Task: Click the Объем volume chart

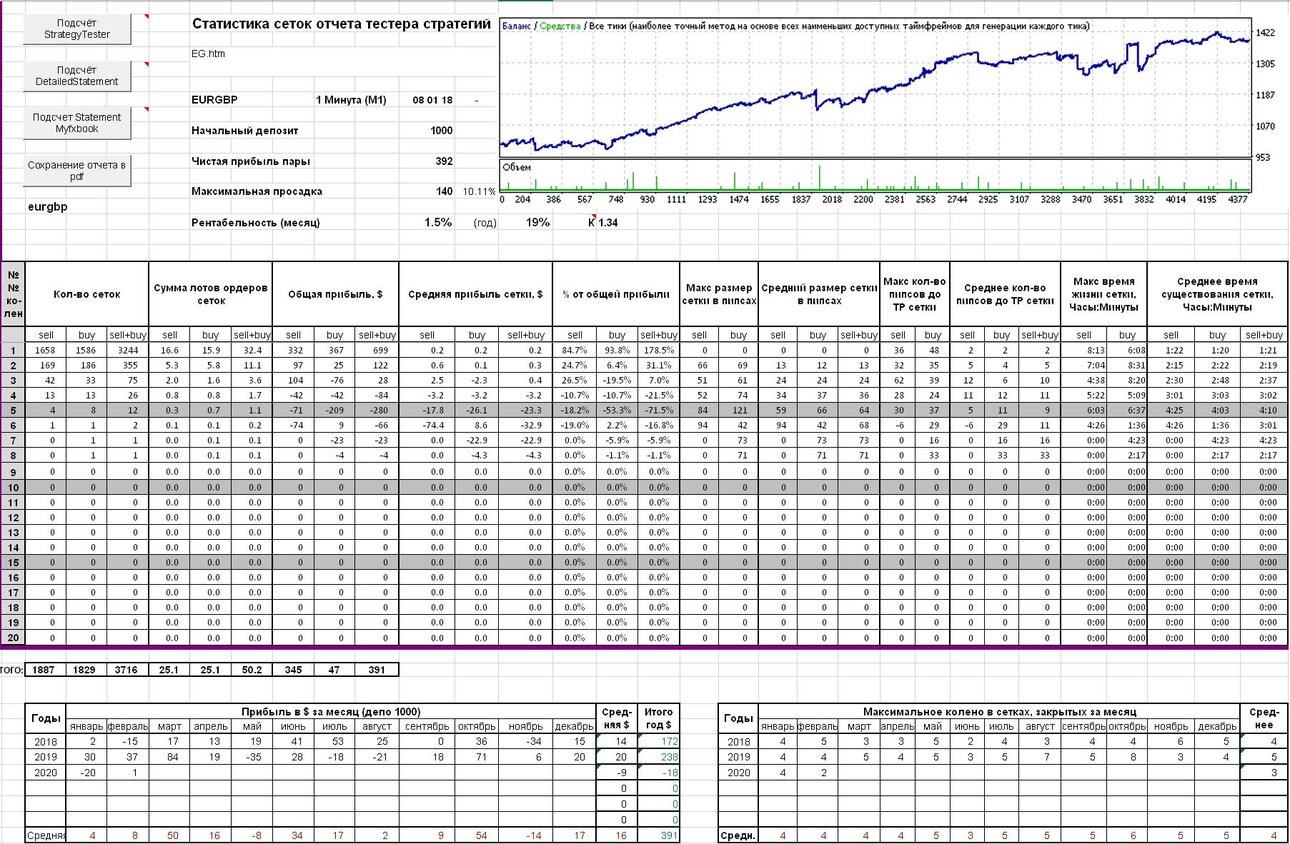Action: point(876,175)
